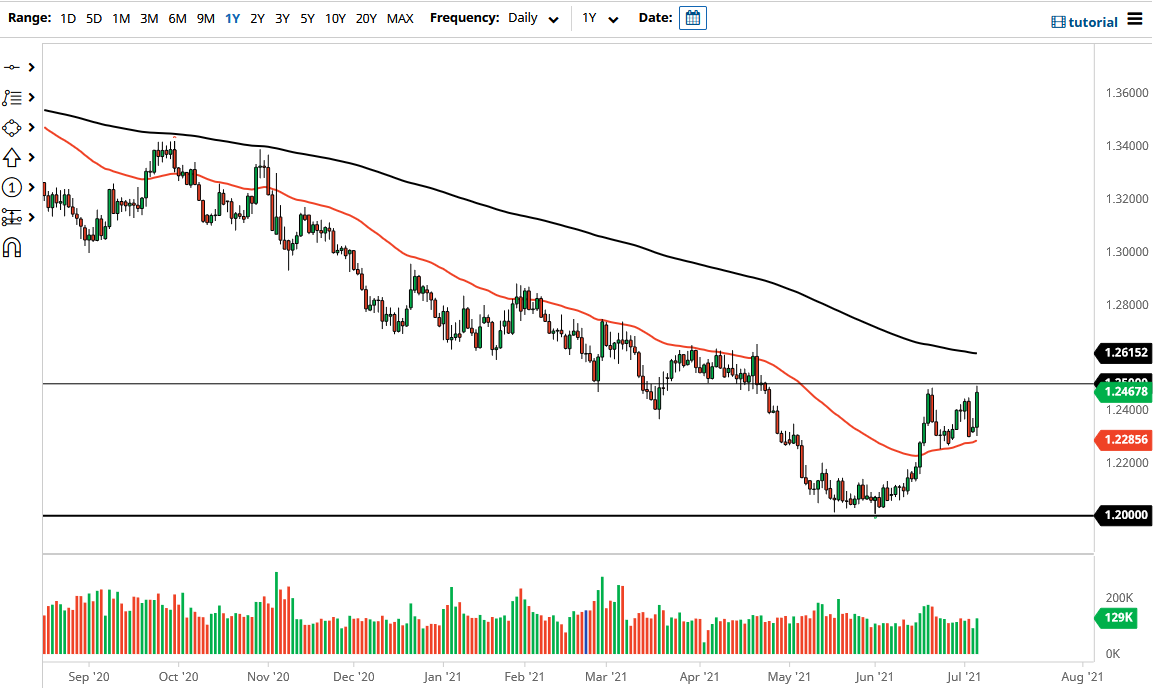Toggle the 1Y range highlight
The width and height of the screenshot is (1158, 699).
click(x=232, y=18)
